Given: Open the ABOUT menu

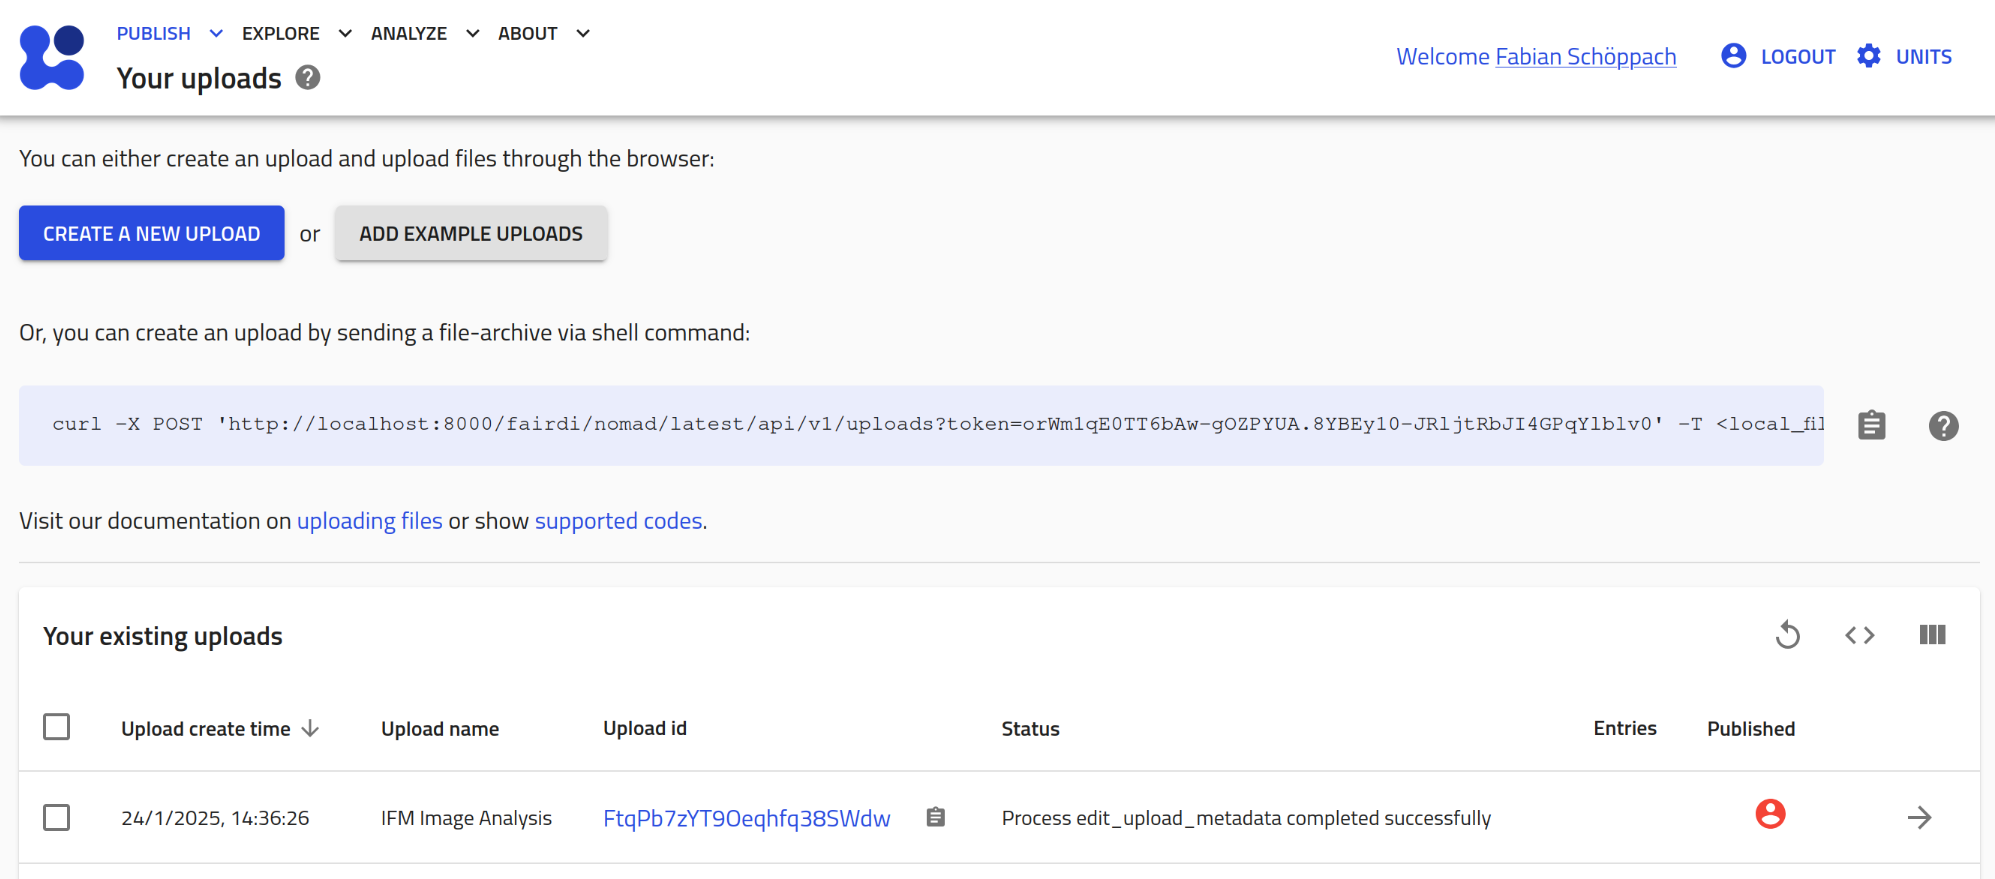Looking at the screenshot, I should (543, 34).
